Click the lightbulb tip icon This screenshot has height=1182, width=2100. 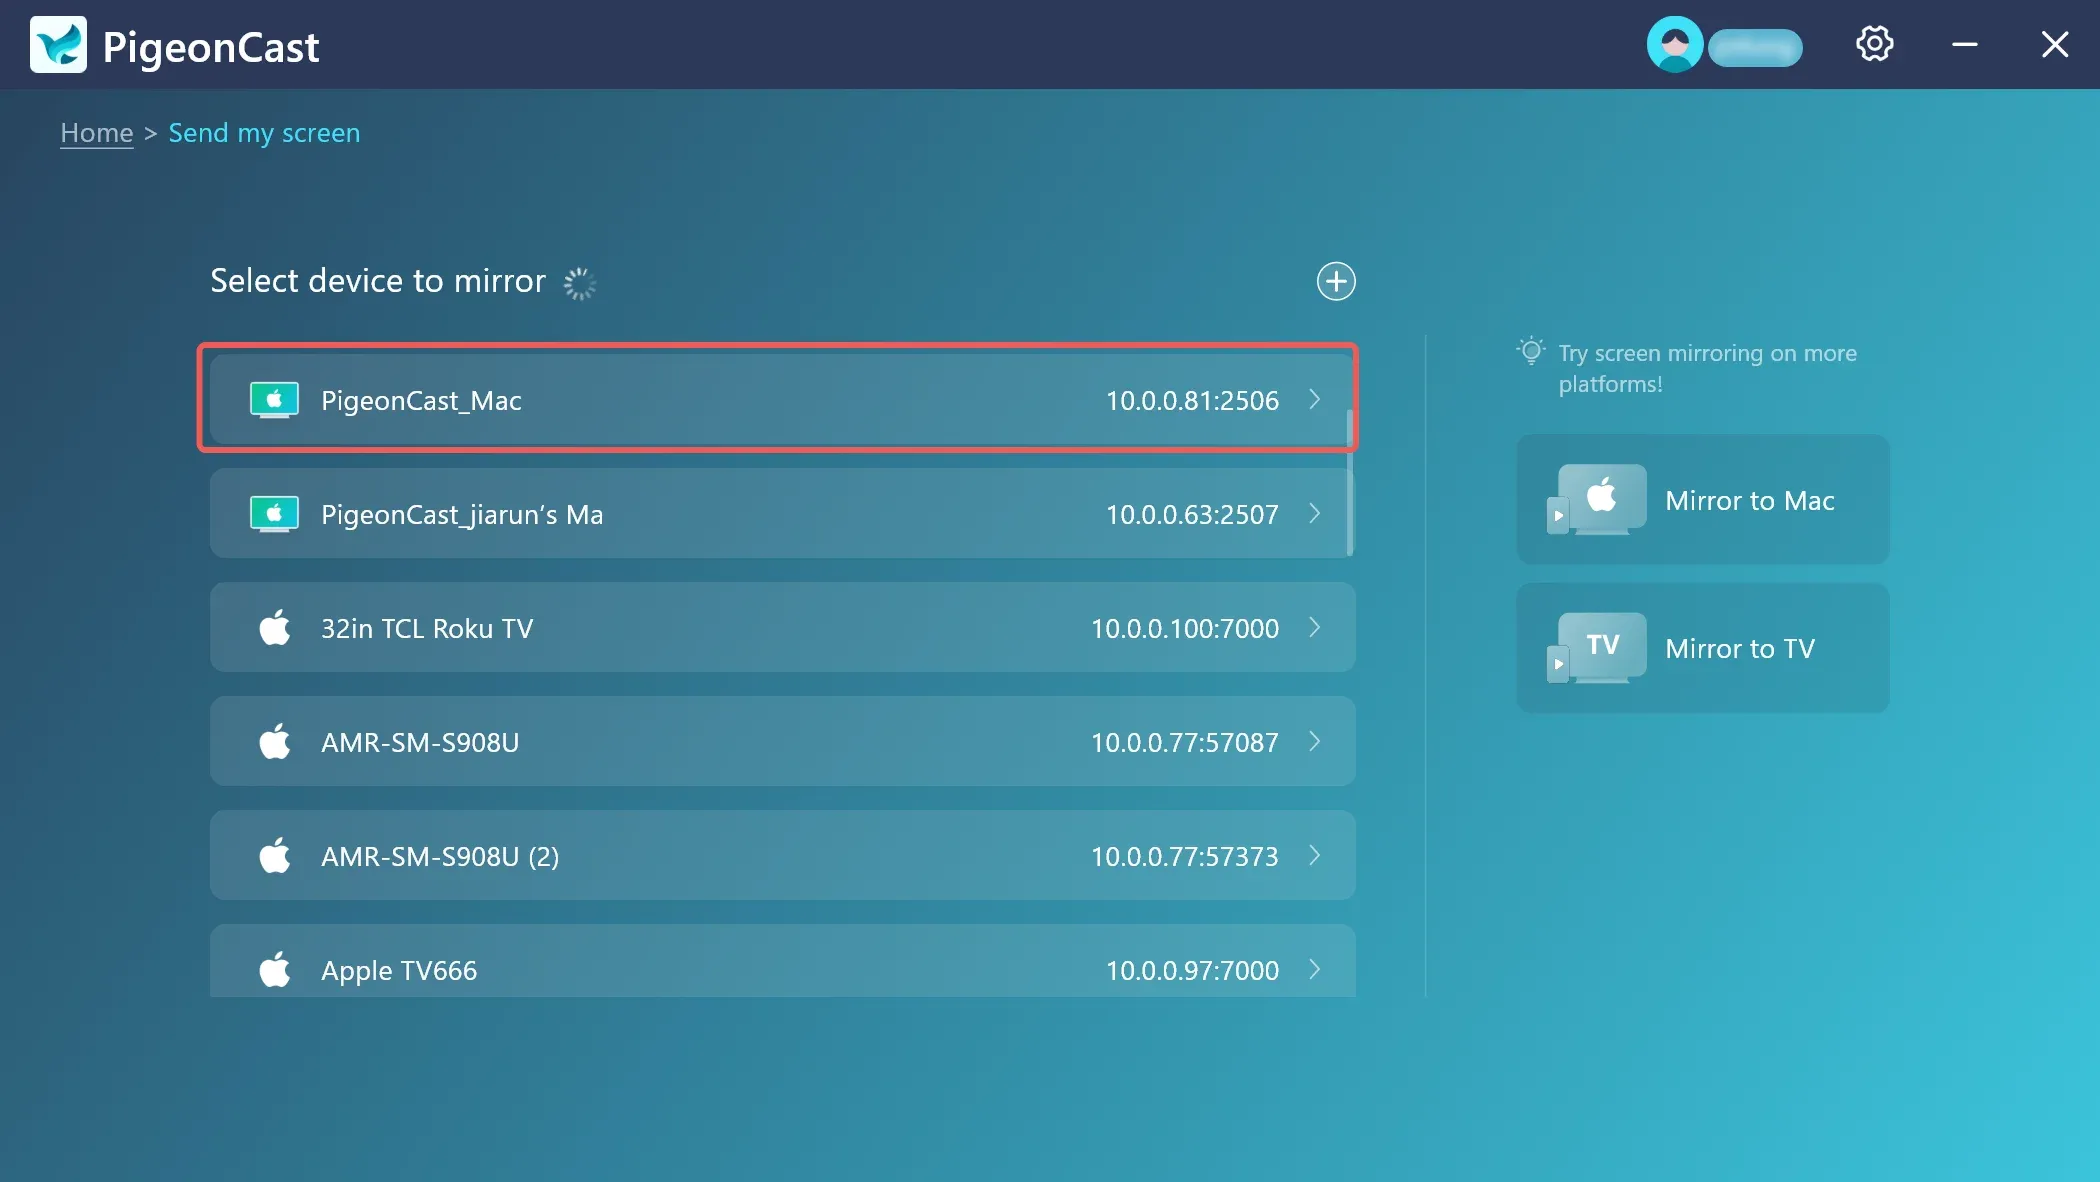(x=1531, y=351)
